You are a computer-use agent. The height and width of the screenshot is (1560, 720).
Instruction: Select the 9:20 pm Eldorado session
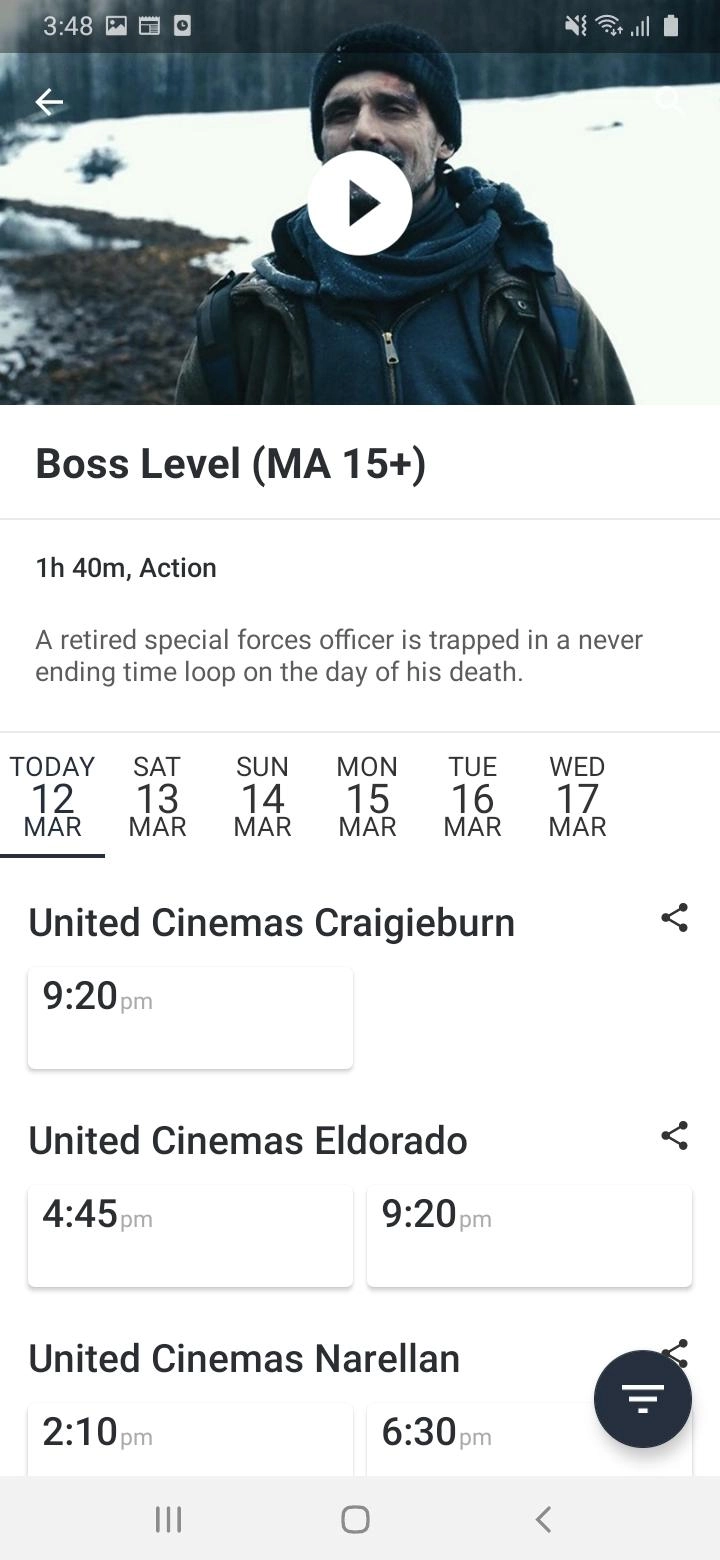pyautogui.click(x=529, y=1235)
